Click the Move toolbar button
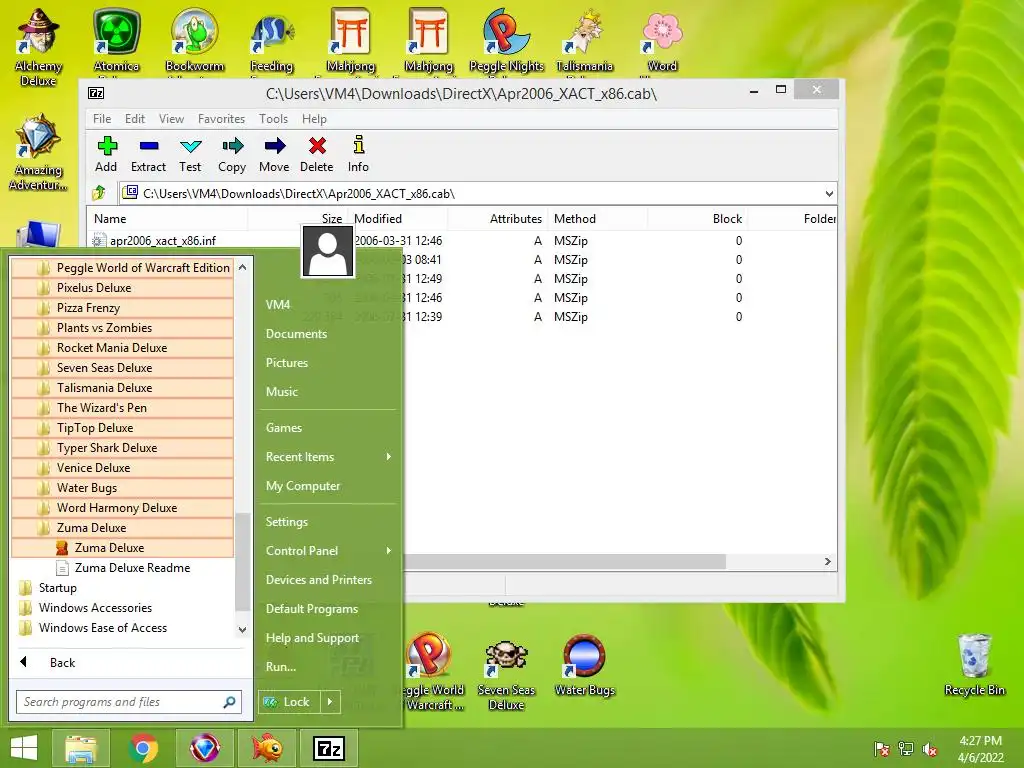Viewport: 1024px width, 768px height. (x=274, y=155)
